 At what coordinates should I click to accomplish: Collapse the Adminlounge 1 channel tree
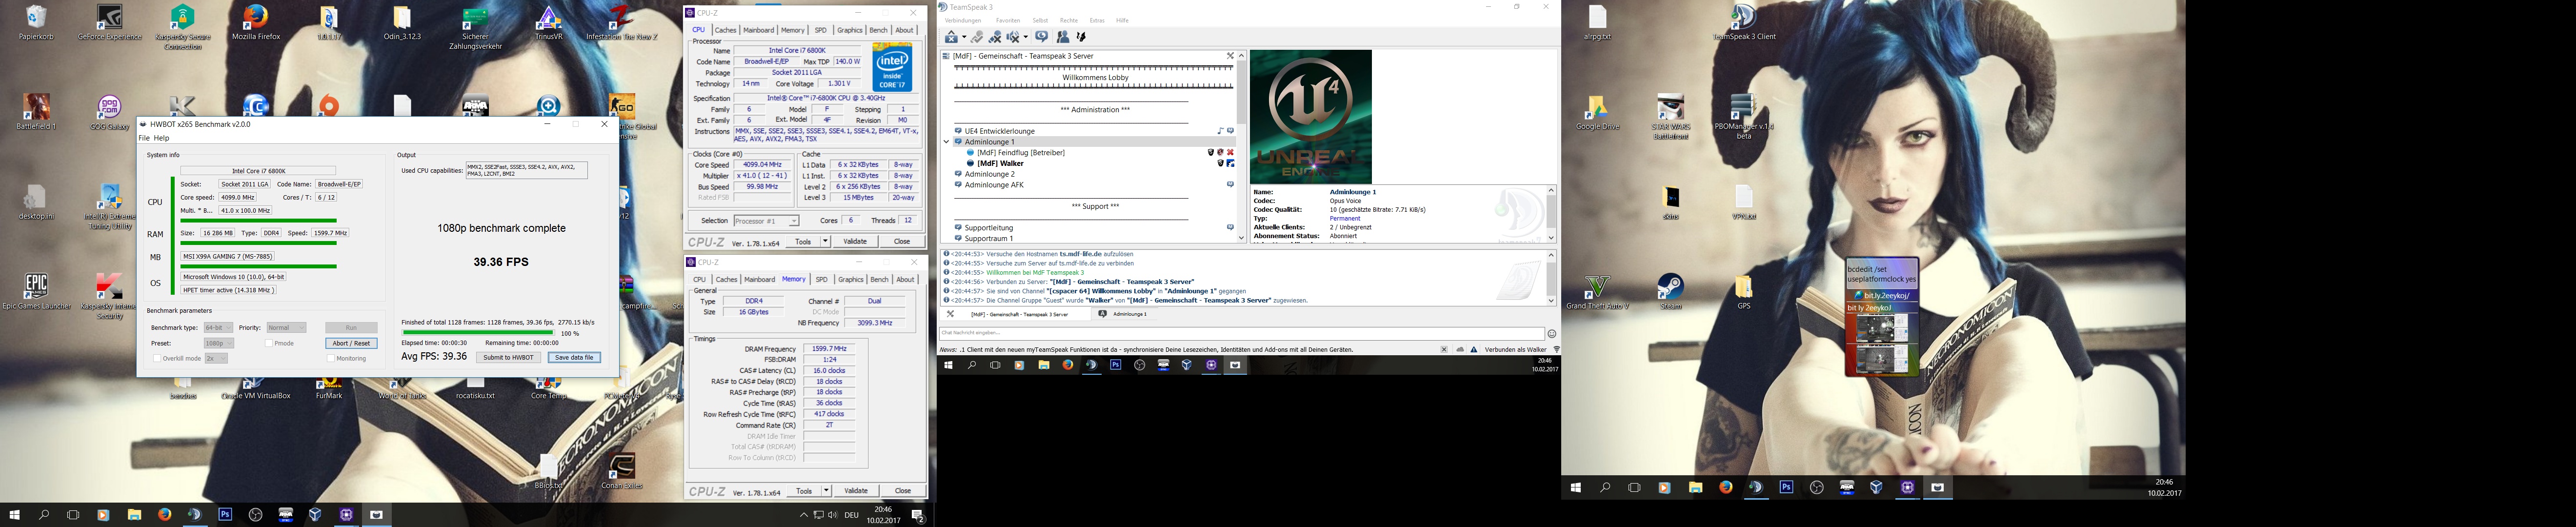point(947,142)
